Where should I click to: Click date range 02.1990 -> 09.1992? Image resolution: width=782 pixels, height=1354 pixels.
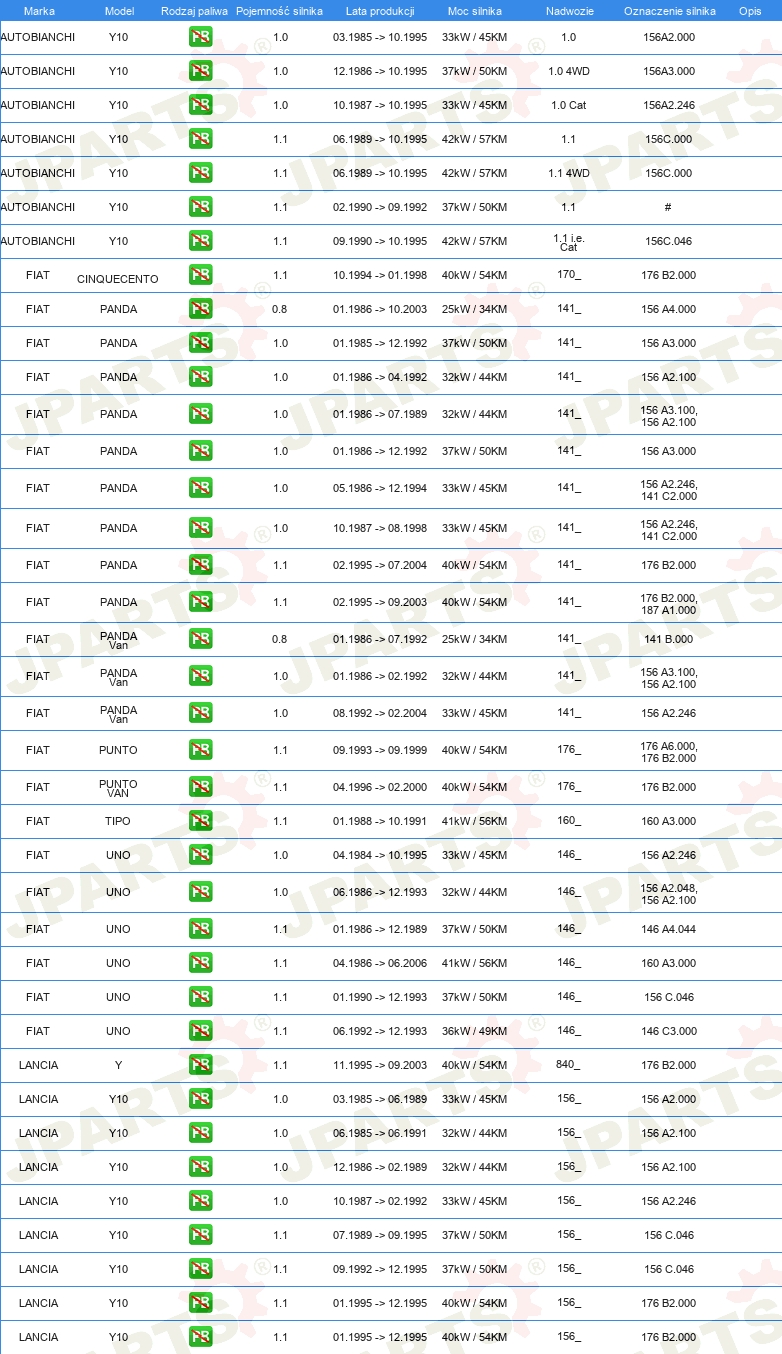[x=380, y=208]
